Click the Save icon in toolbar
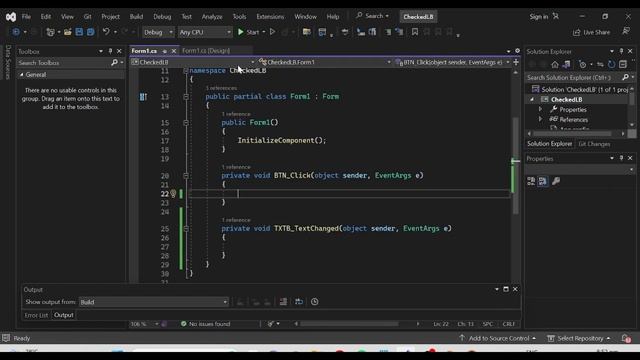This screenshot has height=360, width=640. click(79, 32)
